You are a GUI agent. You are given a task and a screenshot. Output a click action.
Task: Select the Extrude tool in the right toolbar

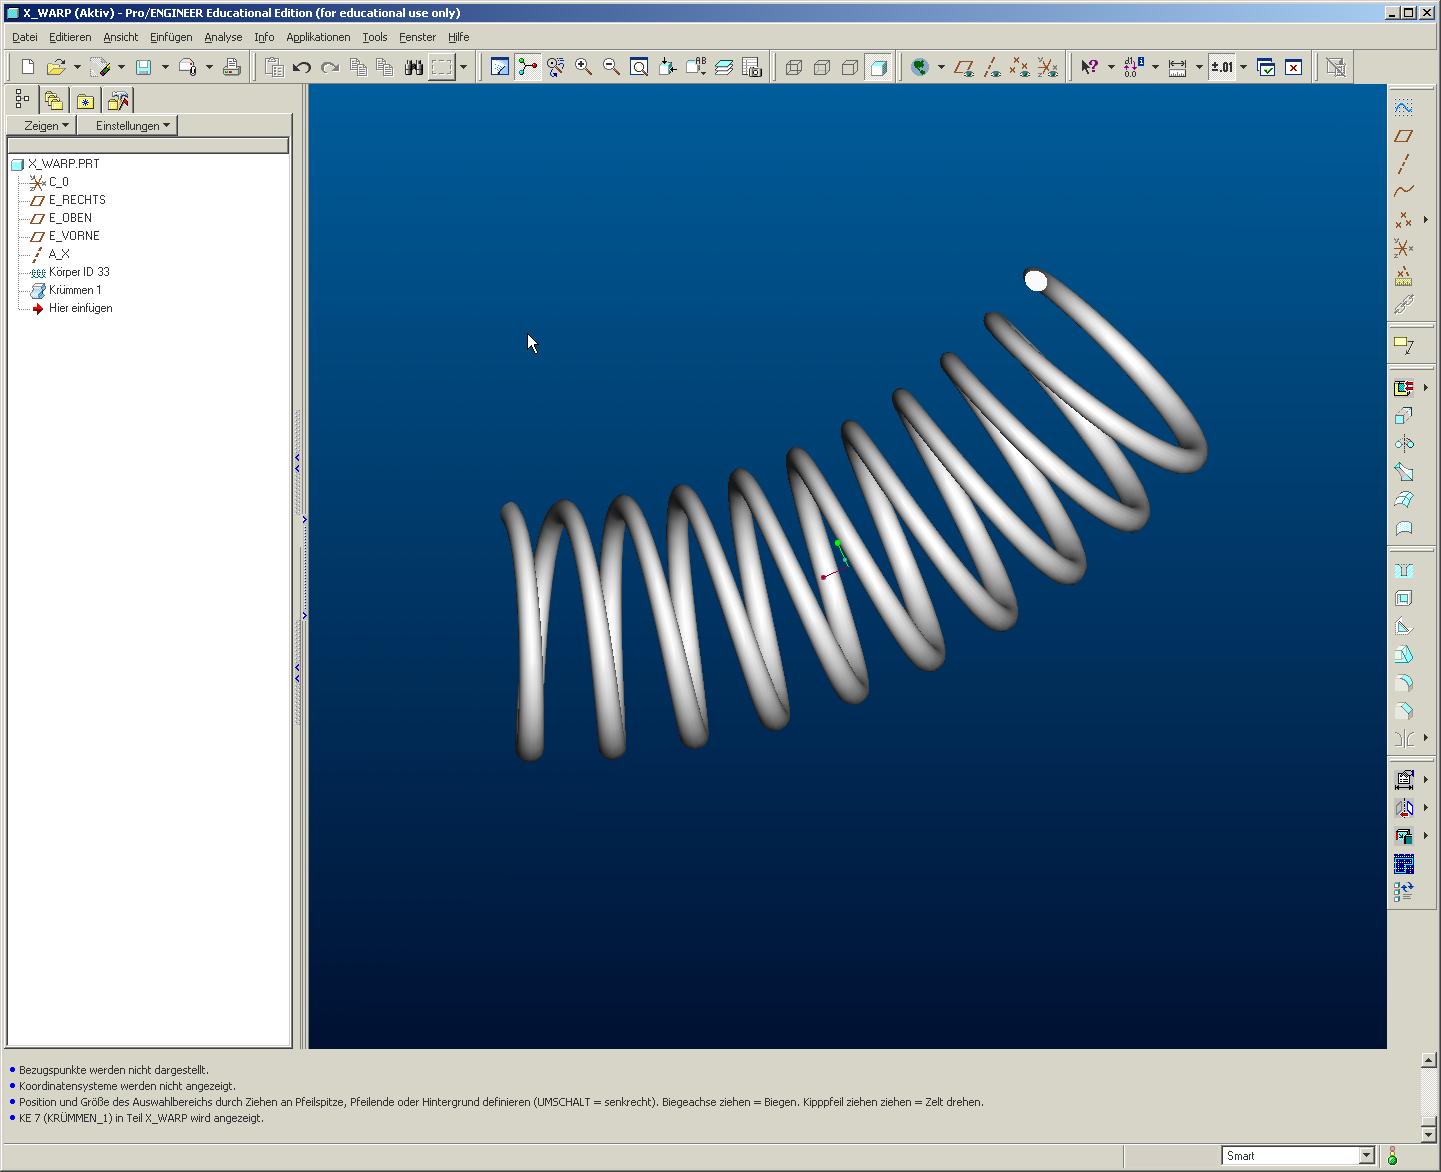point(1404,415)
